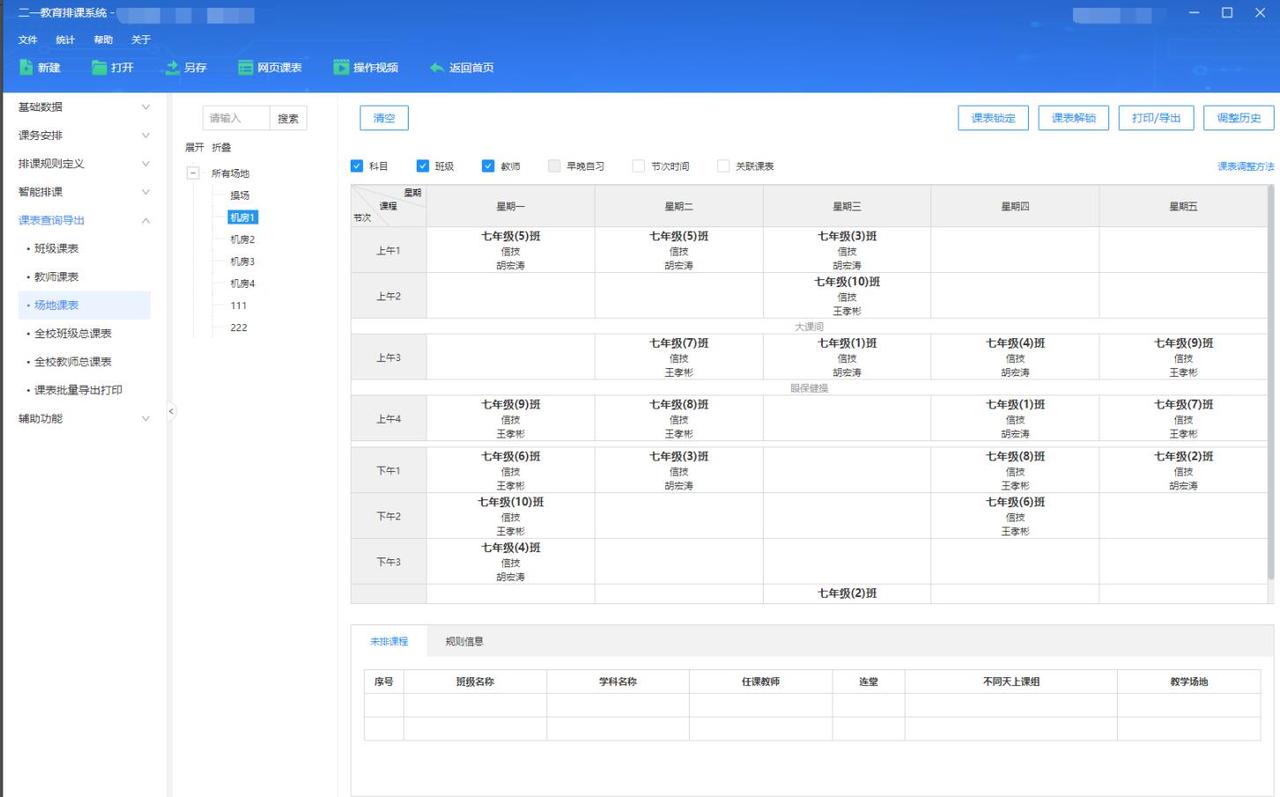Select 机房3 in the venue tree
The height and width of the screenshot is (797, 1280).
[243, 261]
